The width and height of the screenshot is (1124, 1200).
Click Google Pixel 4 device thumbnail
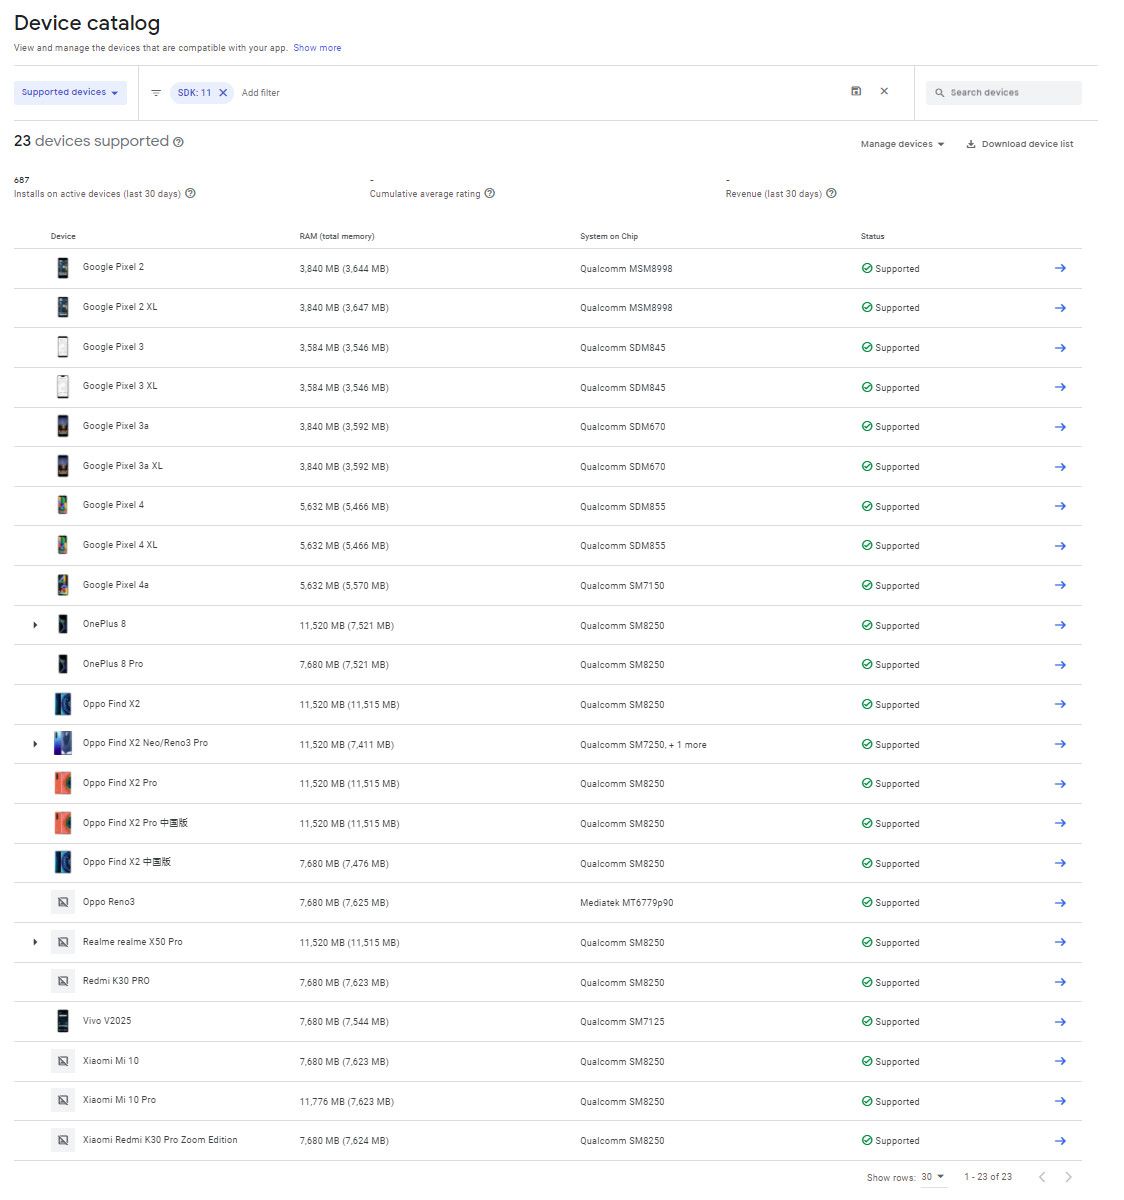pos(63,505)
